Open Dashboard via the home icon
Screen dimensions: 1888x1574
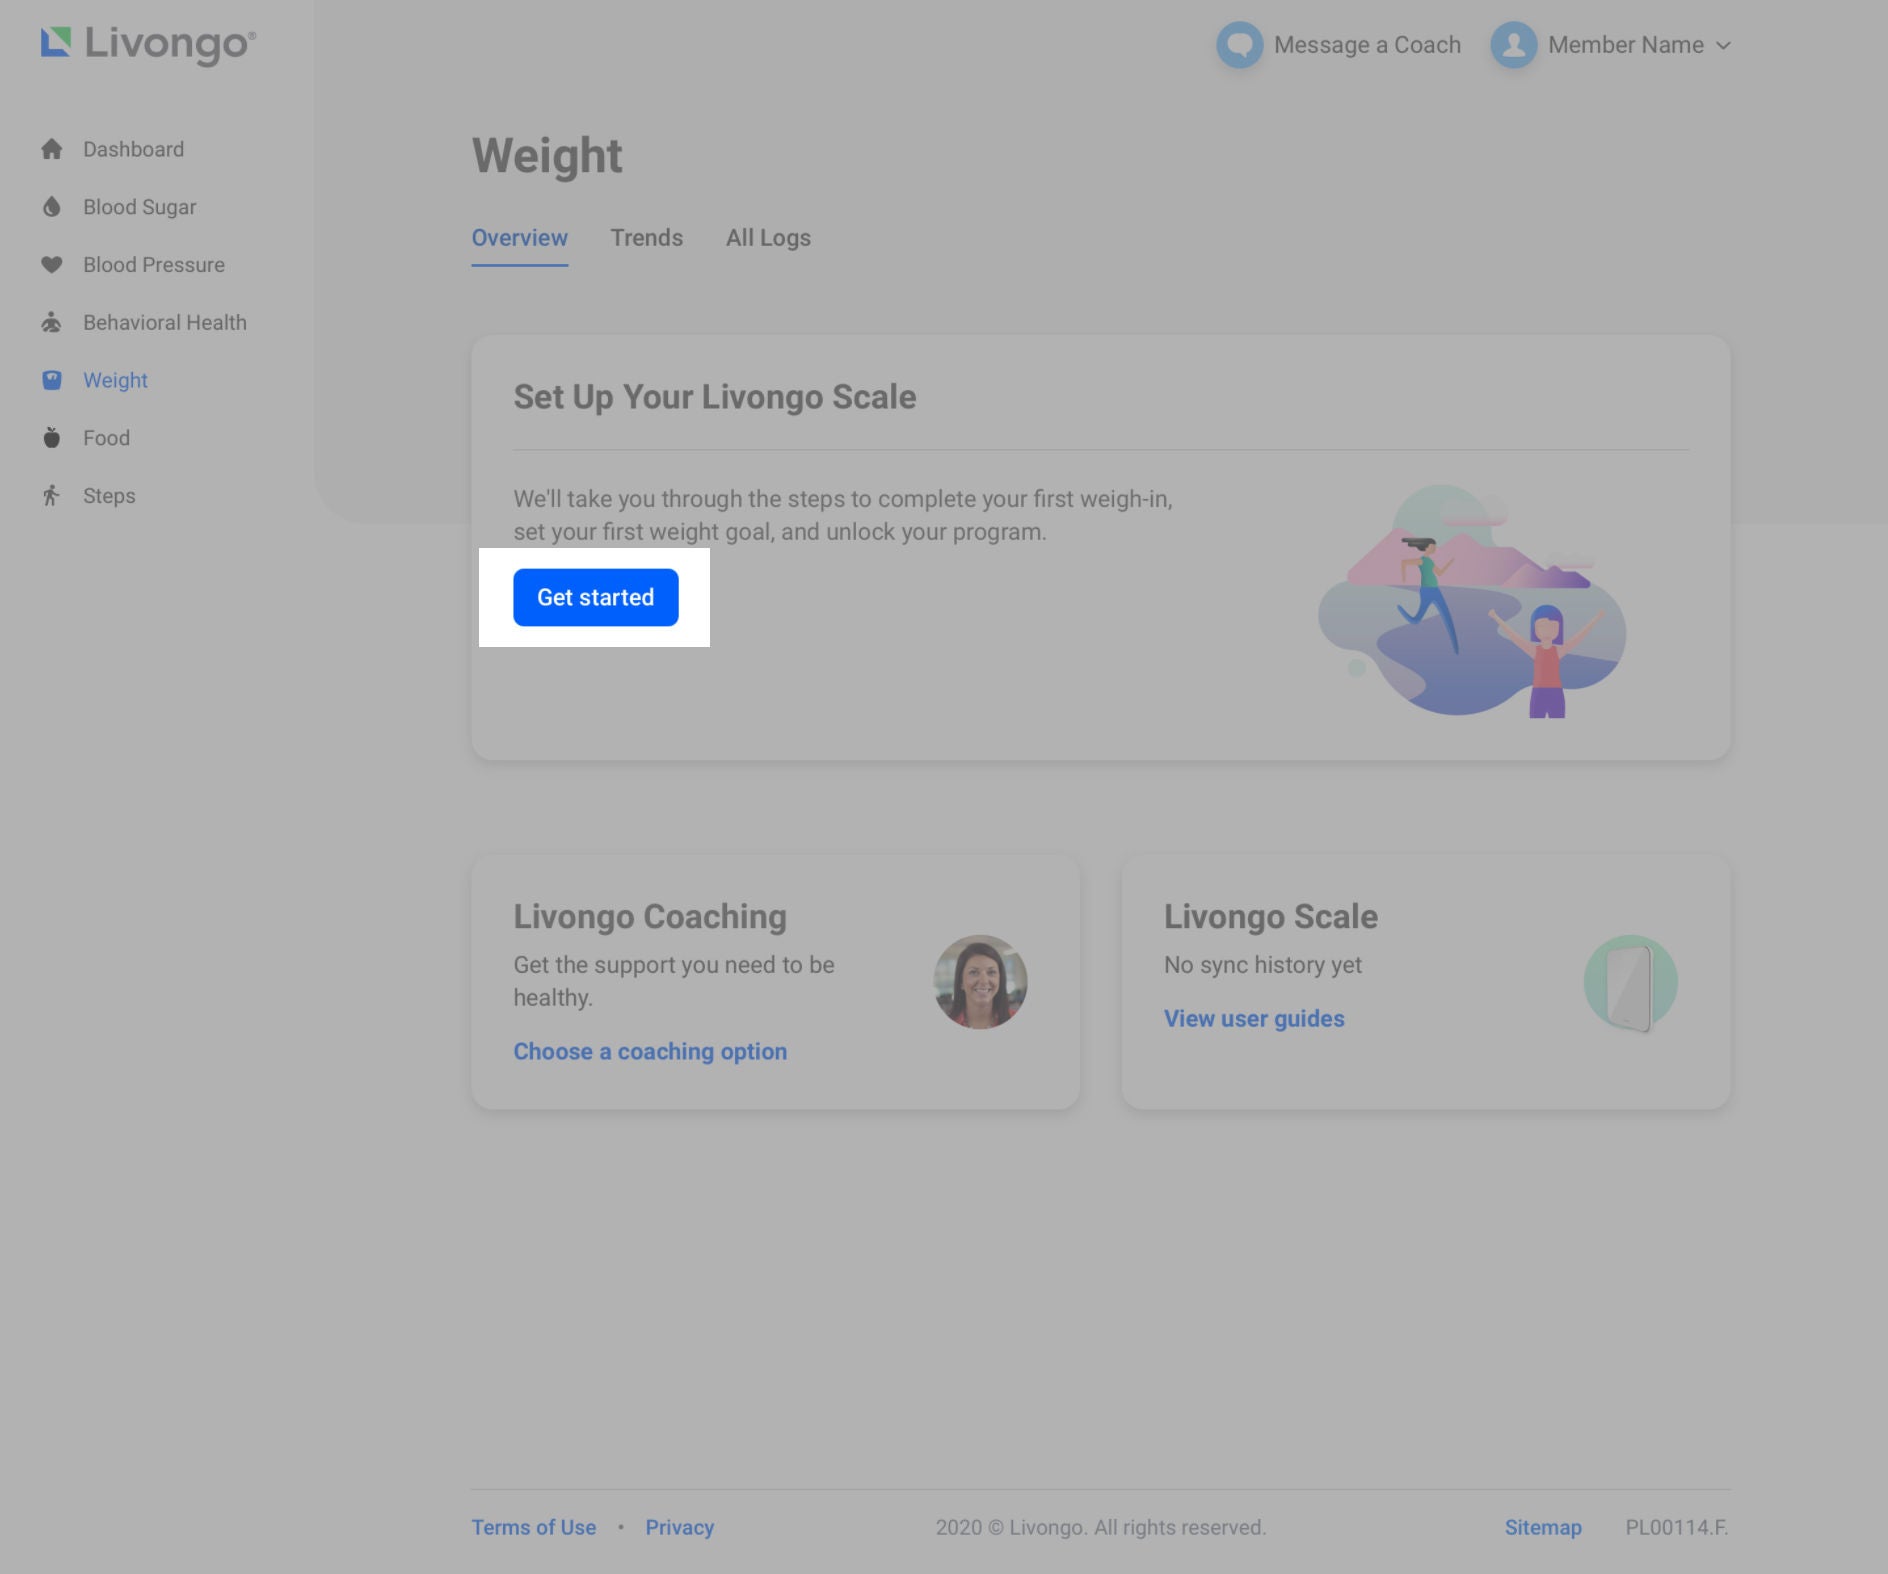(52, 150)
